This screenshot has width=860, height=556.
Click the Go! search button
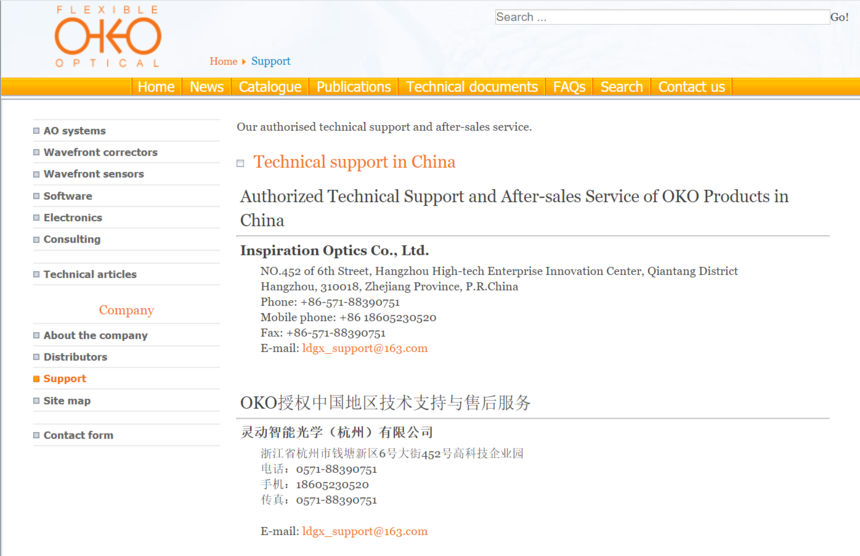point(839,17)
